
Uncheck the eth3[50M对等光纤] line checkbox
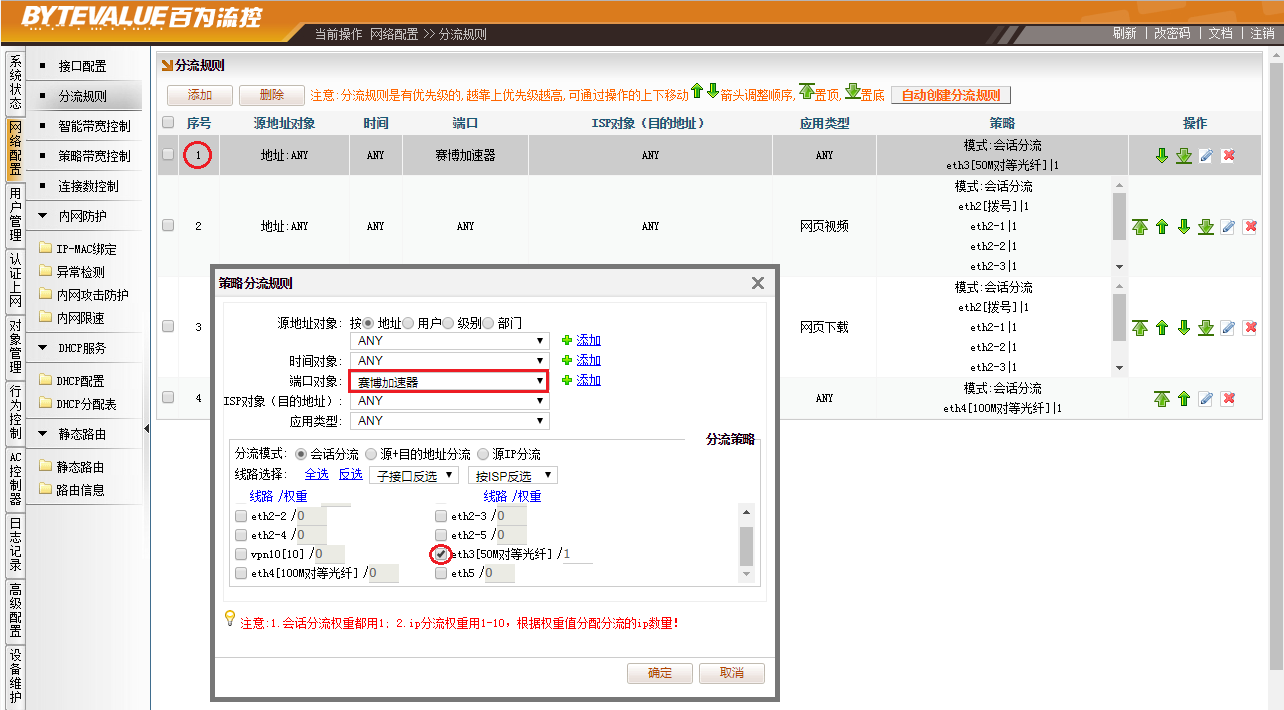point(441,554)
